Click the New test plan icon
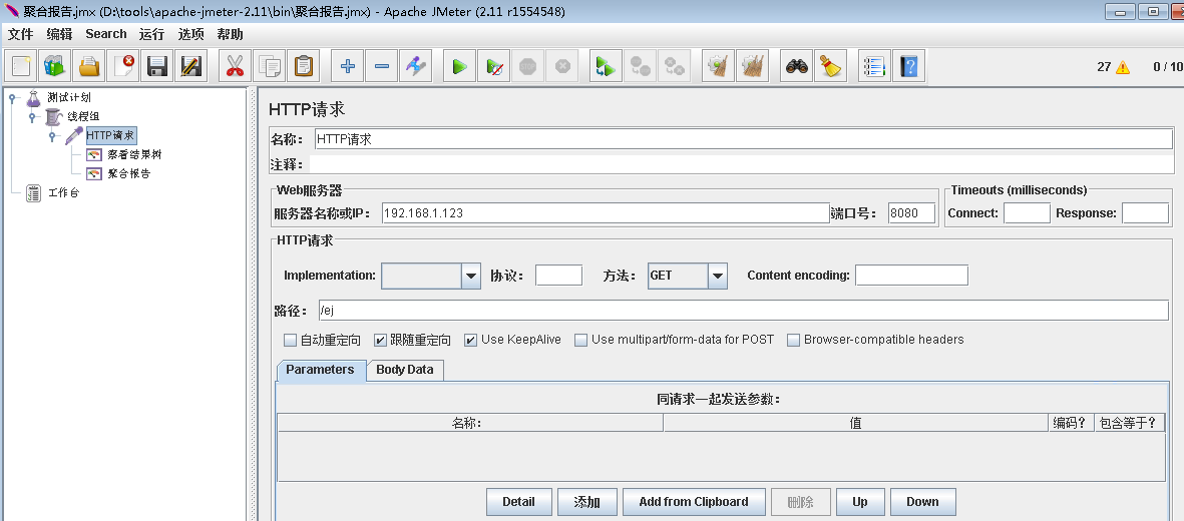1184x521 pixels. point(20,66)
